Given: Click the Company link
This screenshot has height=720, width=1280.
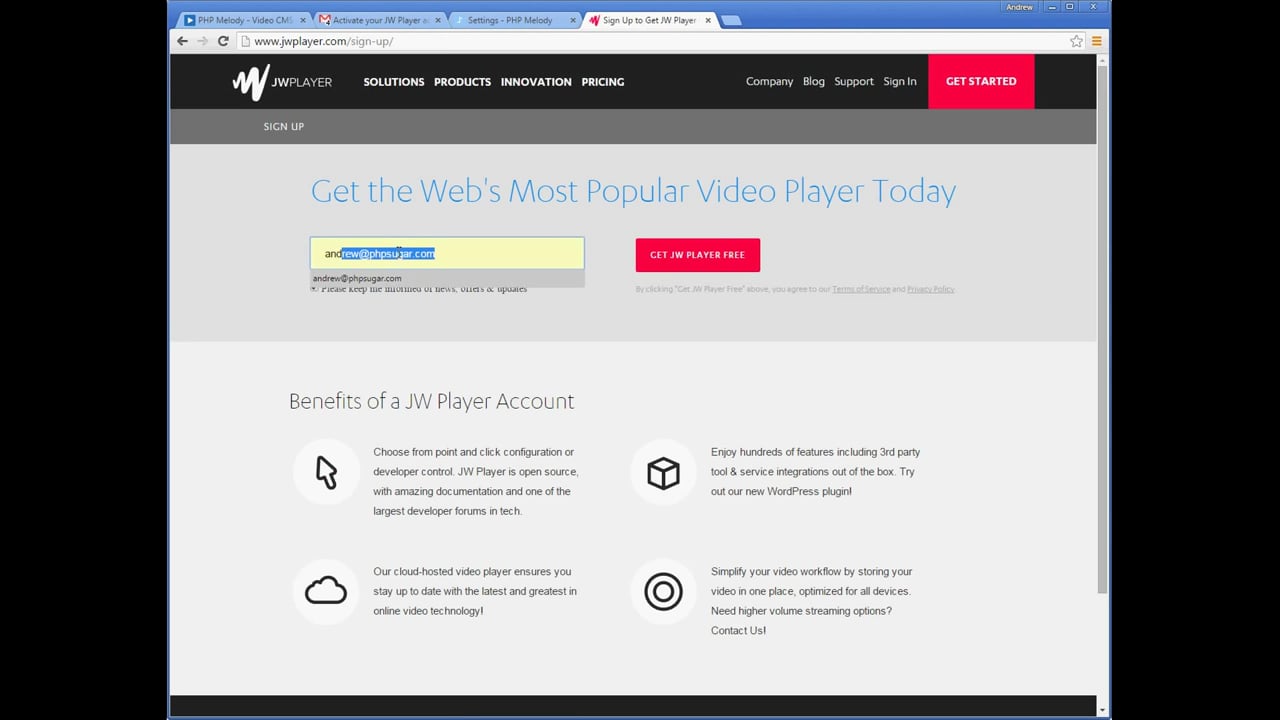Looking at the screenshot, I should click(769, 82).
